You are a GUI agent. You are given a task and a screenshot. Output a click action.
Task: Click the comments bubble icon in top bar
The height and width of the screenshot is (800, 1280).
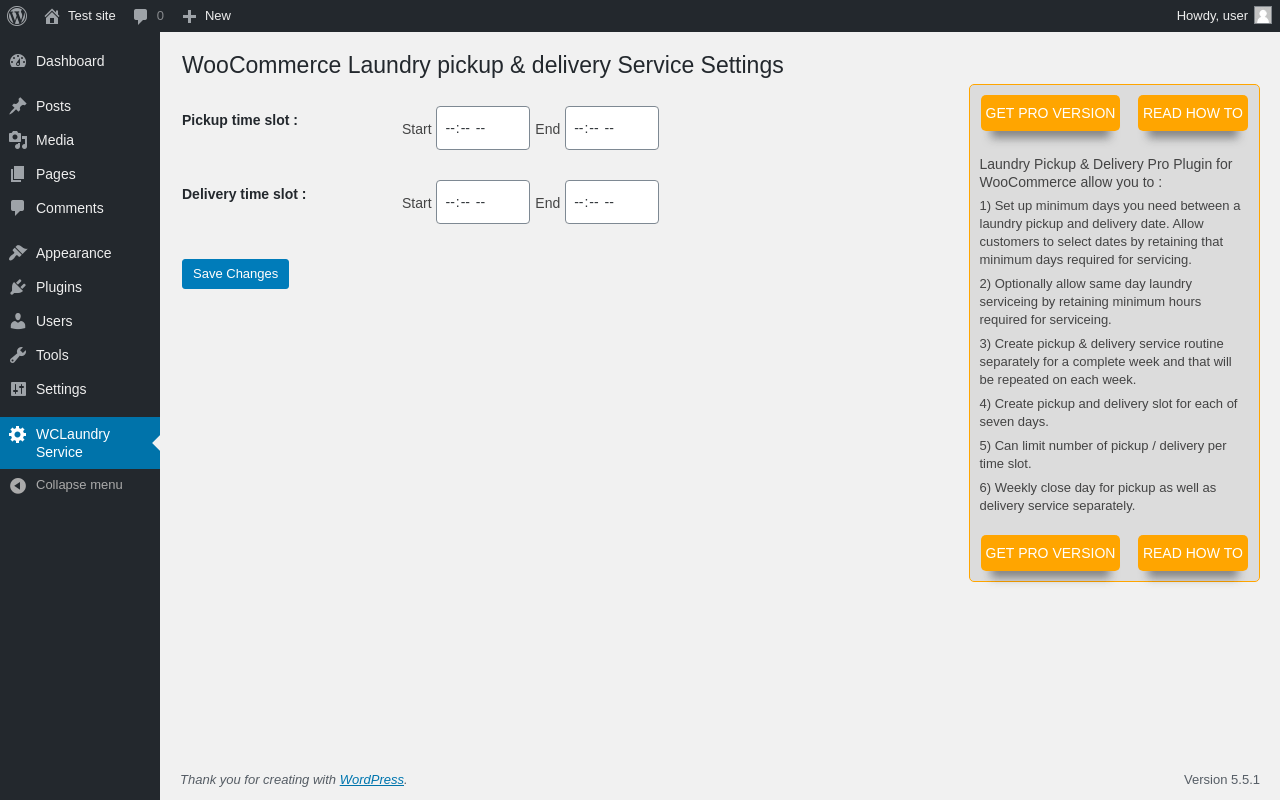141,16
